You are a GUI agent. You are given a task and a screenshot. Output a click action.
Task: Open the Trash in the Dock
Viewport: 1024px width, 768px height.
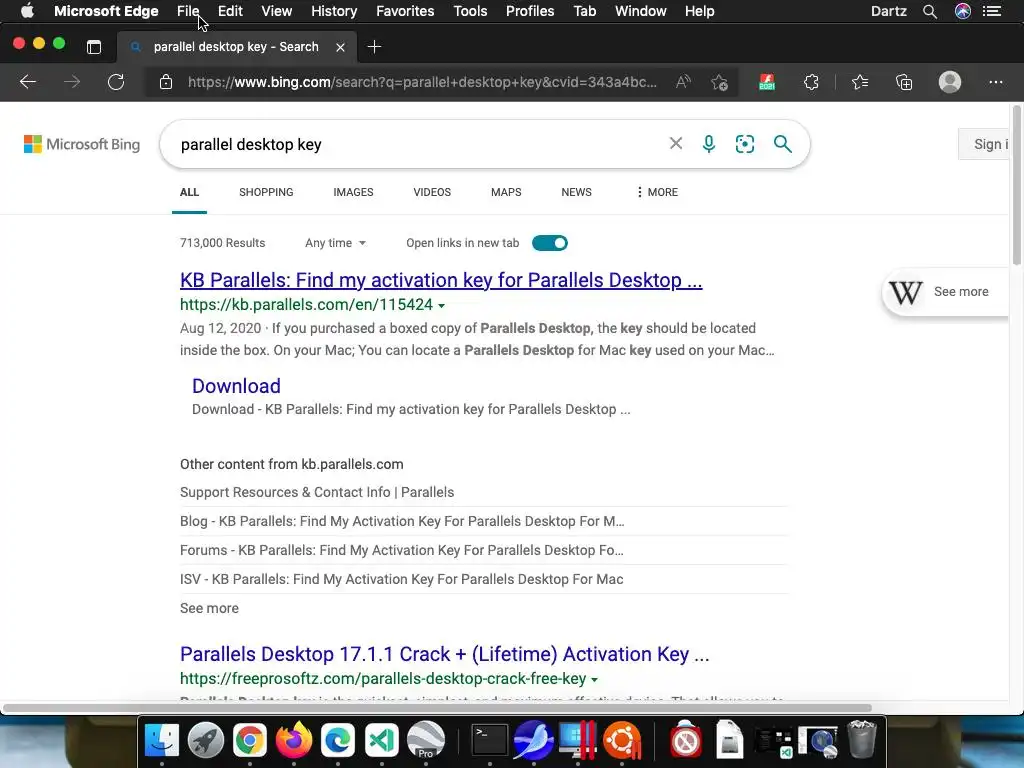861,740
